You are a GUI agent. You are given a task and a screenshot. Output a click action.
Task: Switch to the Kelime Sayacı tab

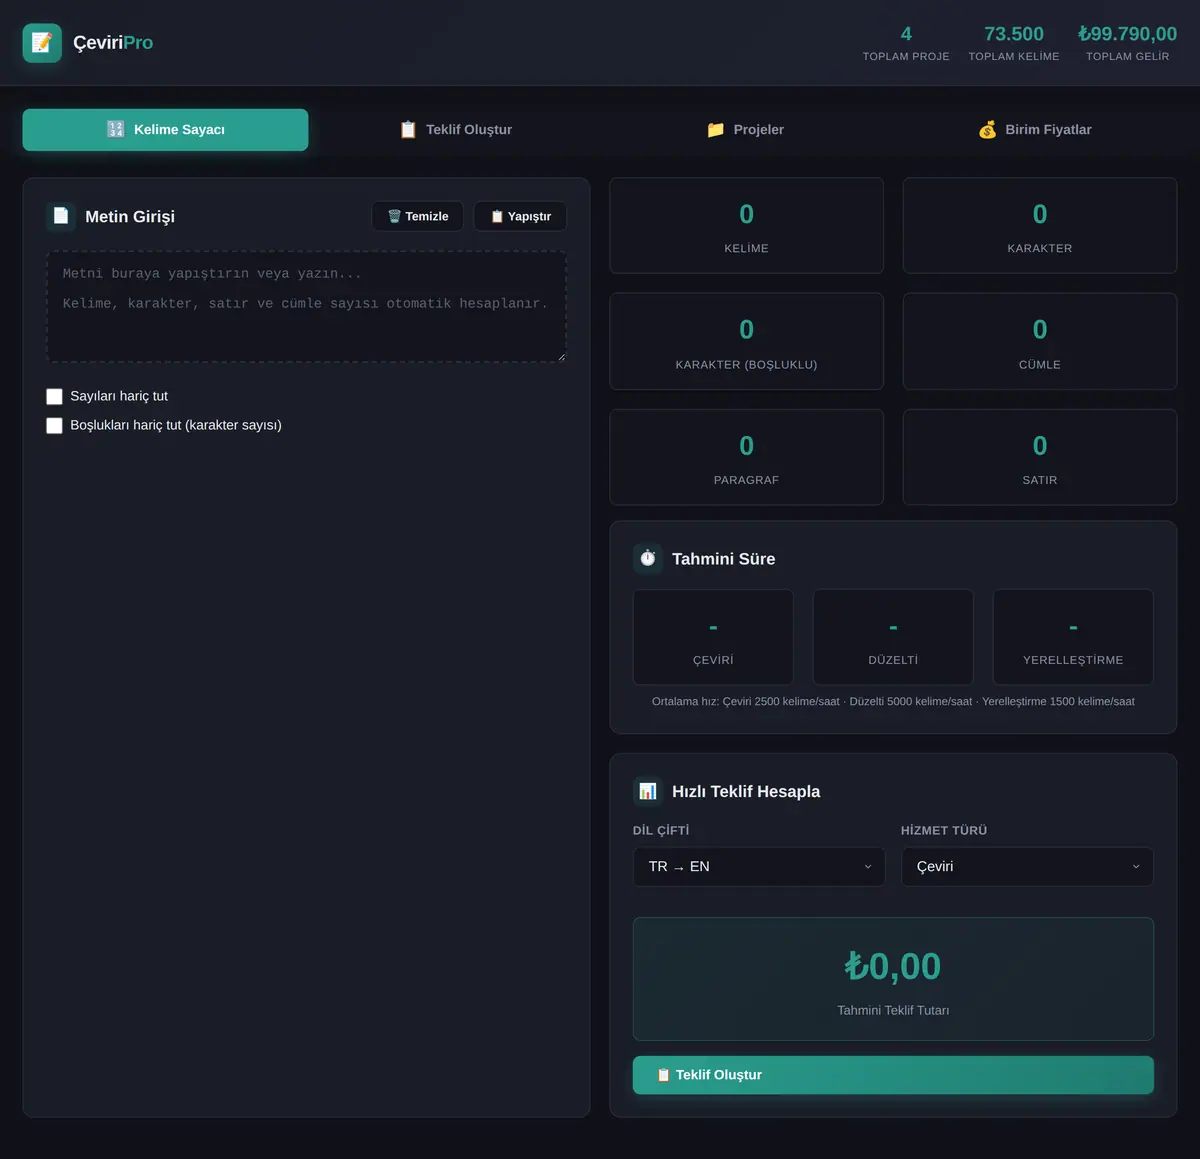pyautogui.click(x=165, y=130)
